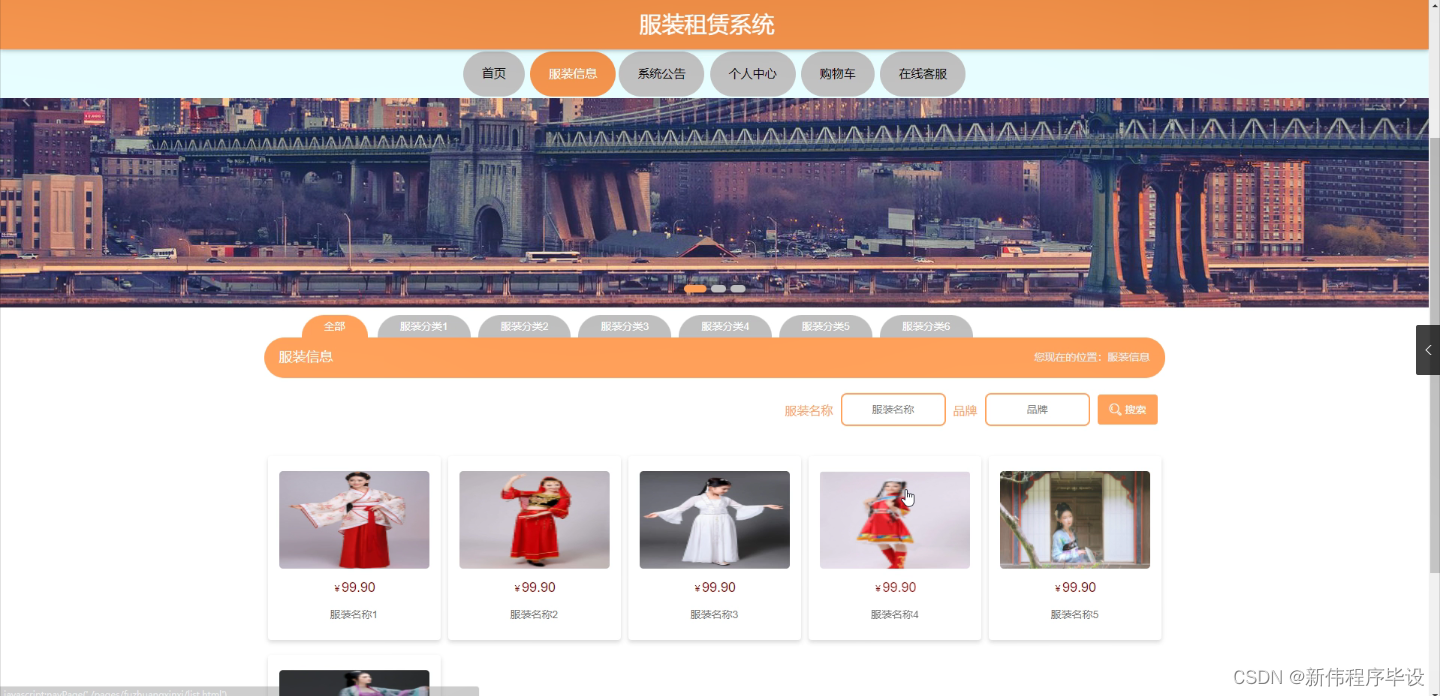Go to 个人中心 page
Image resolution: width=1440 pixels, height=696 pixels.
[x=753, y=74]
